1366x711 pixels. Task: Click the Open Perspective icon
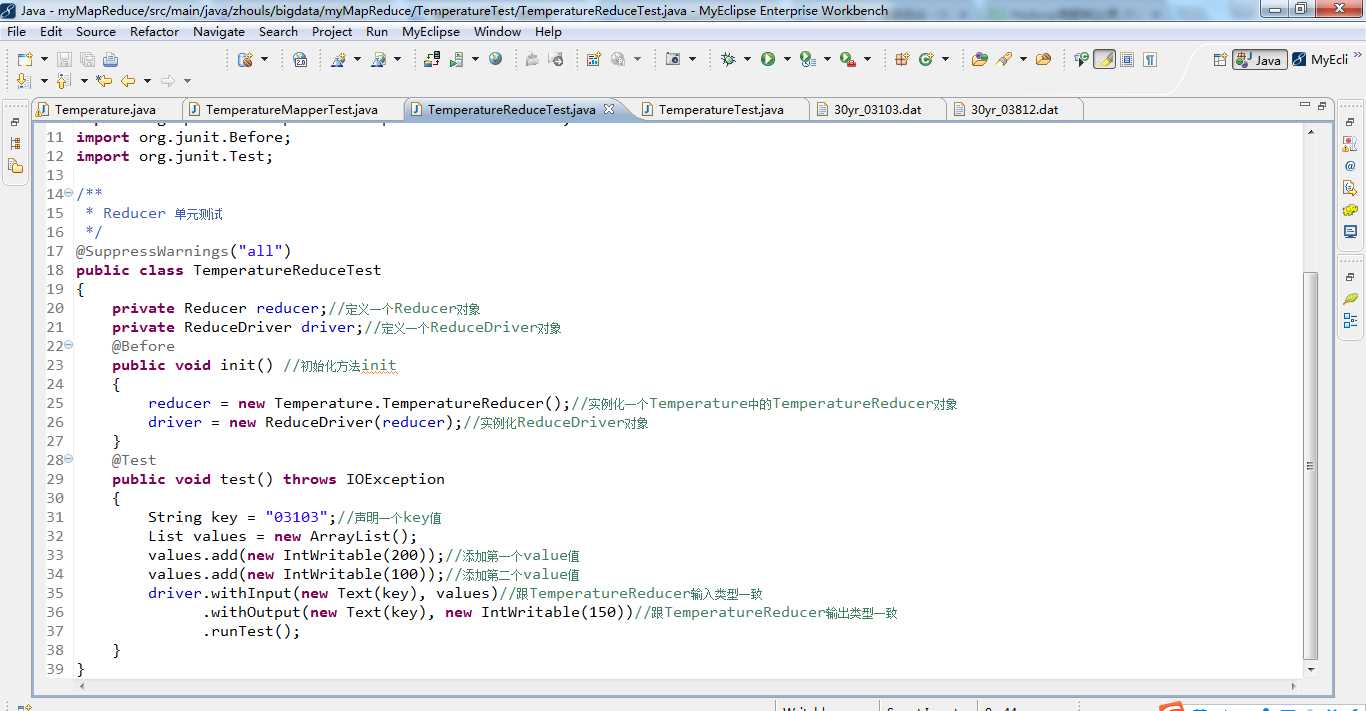1219,59
